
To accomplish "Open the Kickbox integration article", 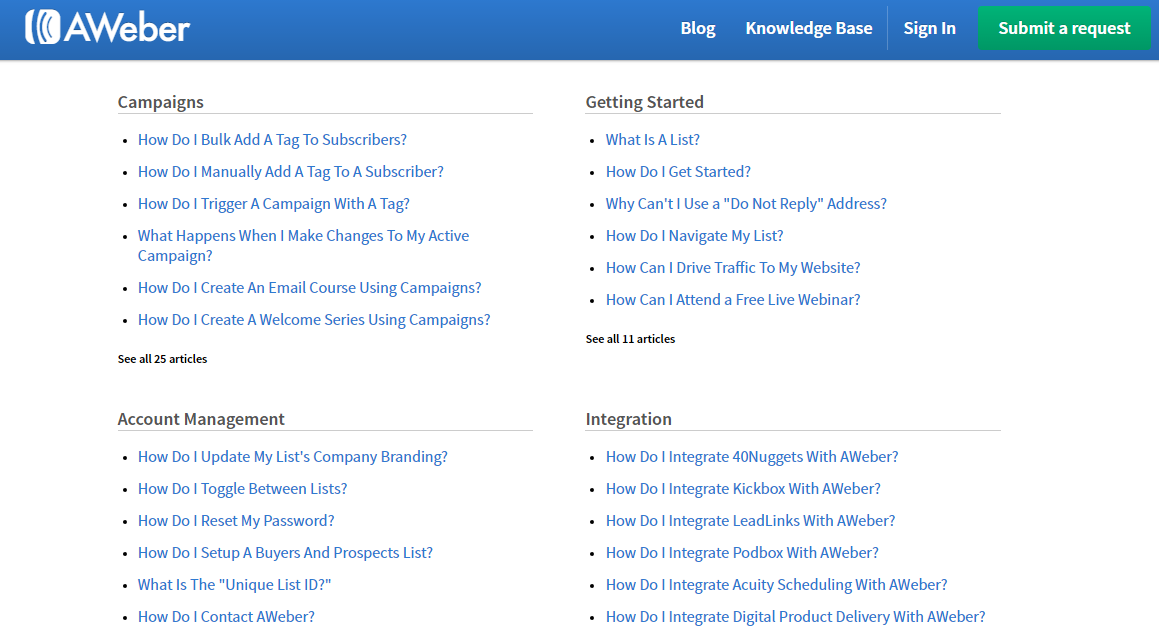I will (743, 489).
